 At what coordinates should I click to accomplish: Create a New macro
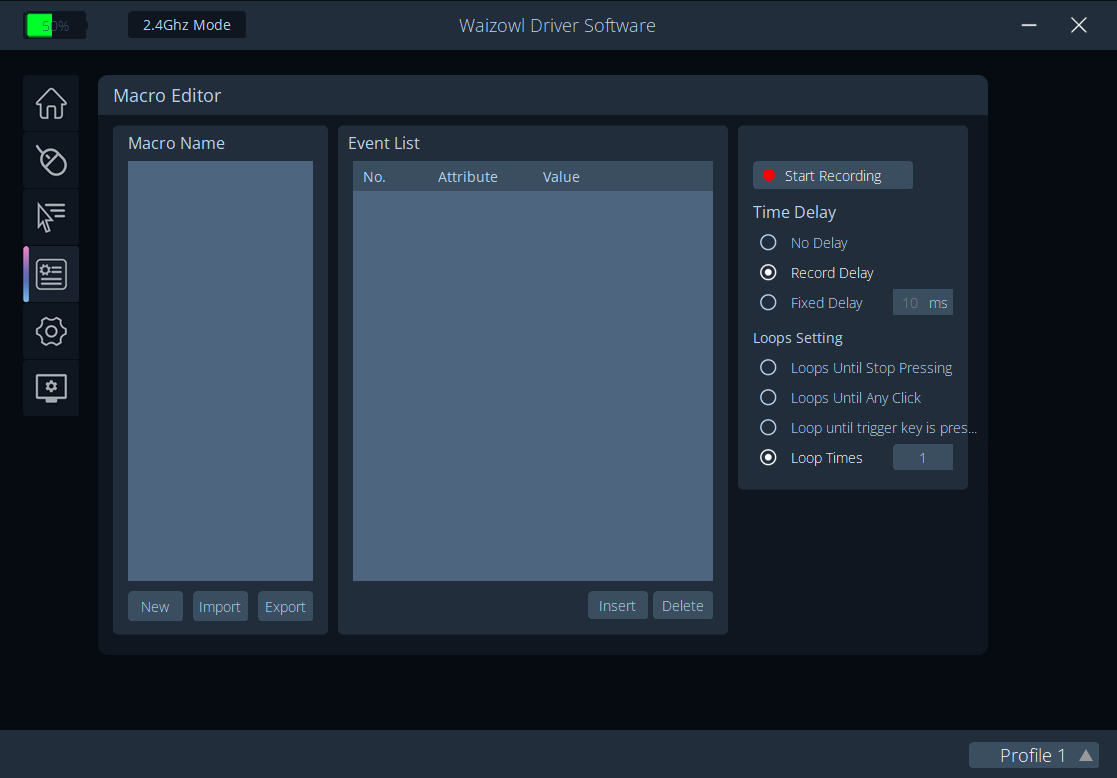[x=155, y=606]
